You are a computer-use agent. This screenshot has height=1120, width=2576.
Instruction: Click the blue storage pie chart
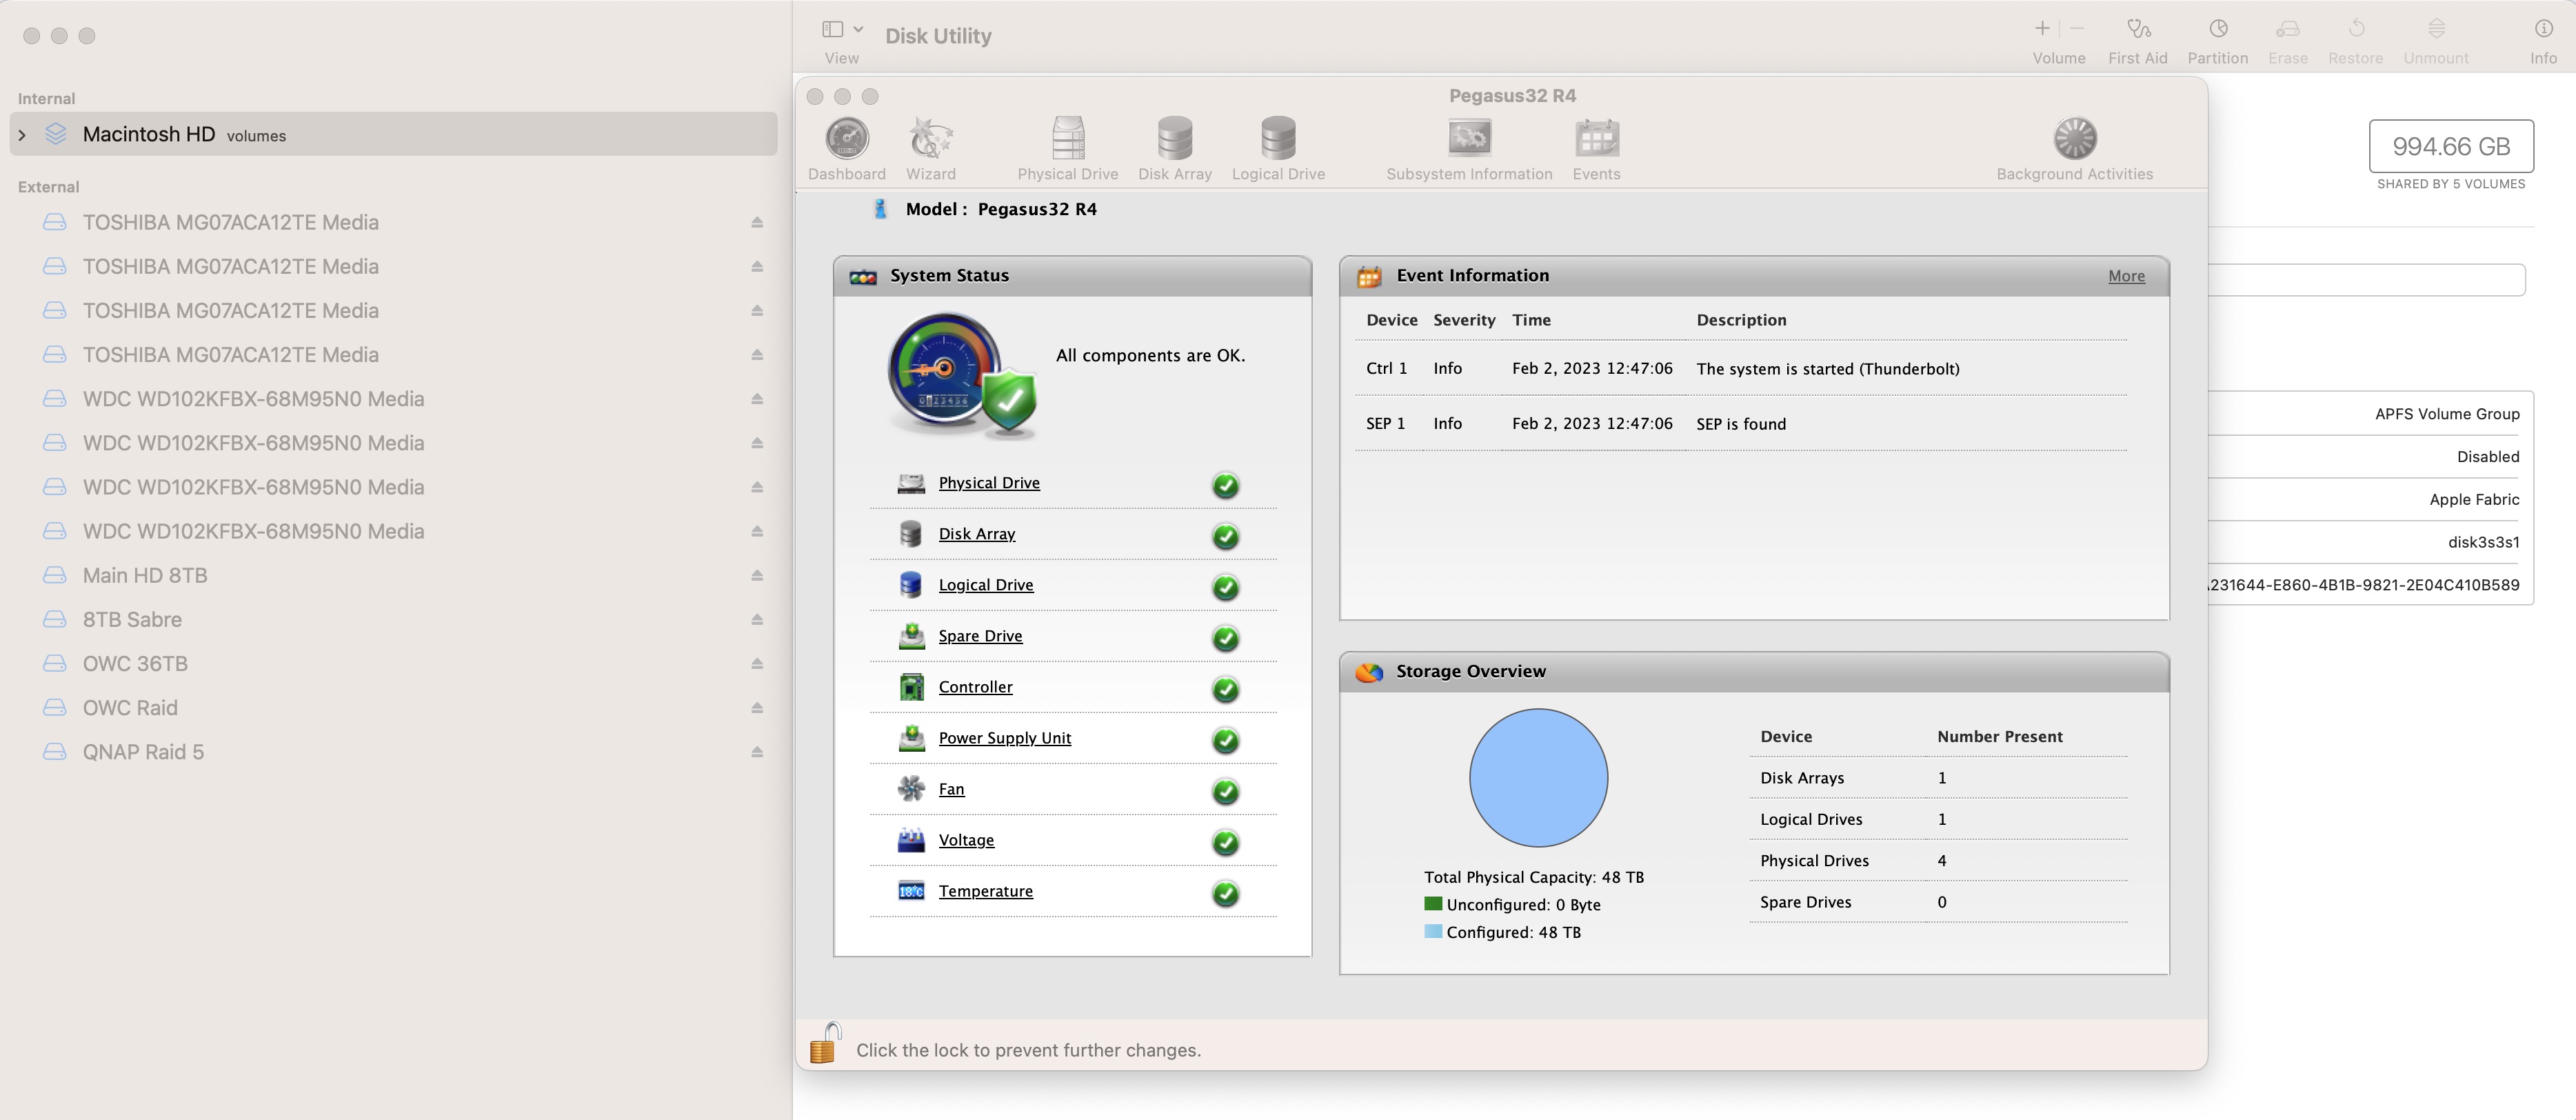(1538, 778)
